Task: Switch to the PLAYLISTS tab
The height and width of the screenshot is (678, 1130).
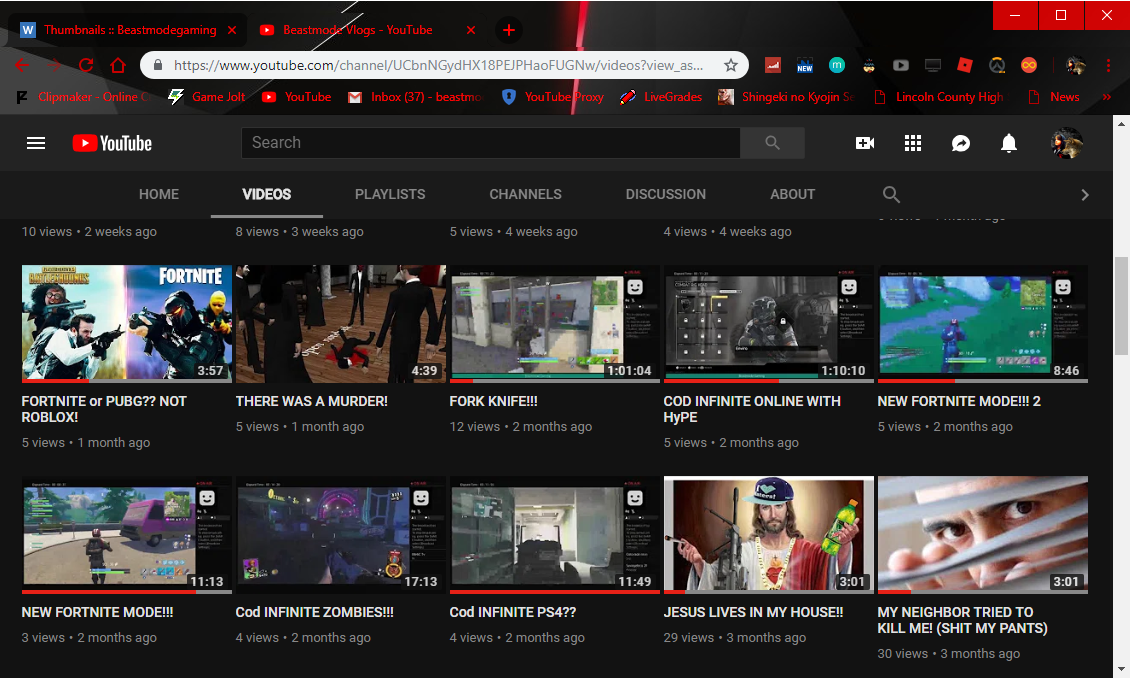Action: 390,194
